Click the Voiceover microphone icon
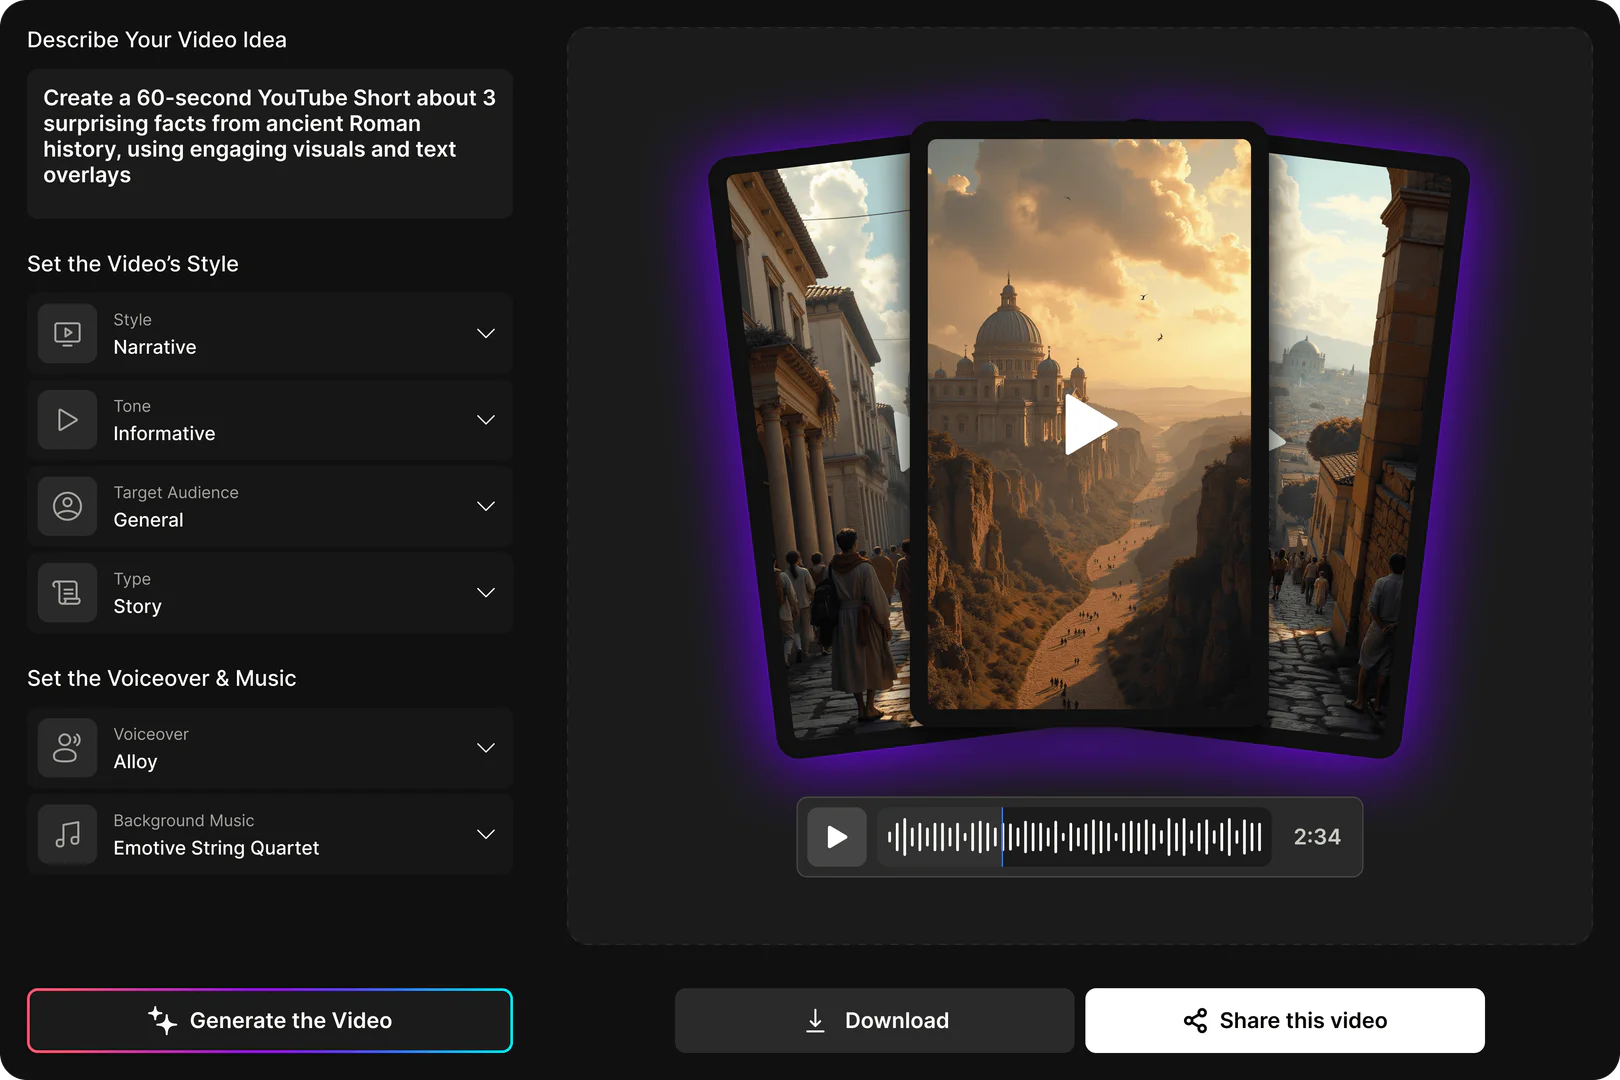Image resolution: width=1620 pixels, height=1080 pixels. pyautogui.click(x=67, y=747)
